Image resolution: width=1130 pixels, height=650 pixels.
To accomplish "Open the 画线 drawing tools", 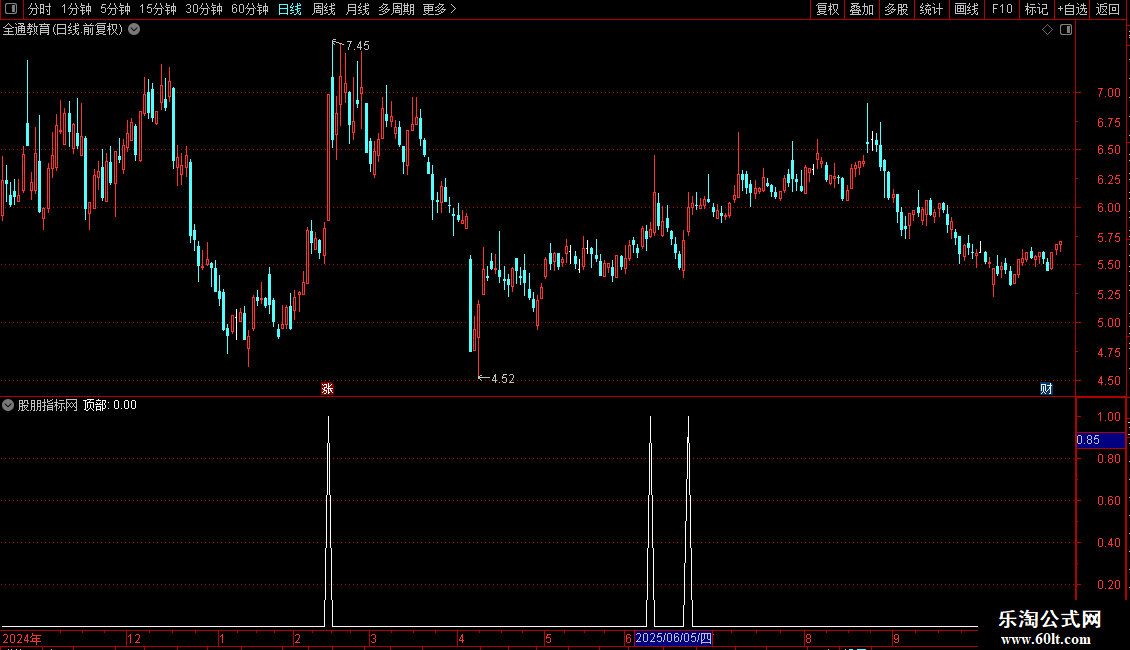I will (966, 9).
